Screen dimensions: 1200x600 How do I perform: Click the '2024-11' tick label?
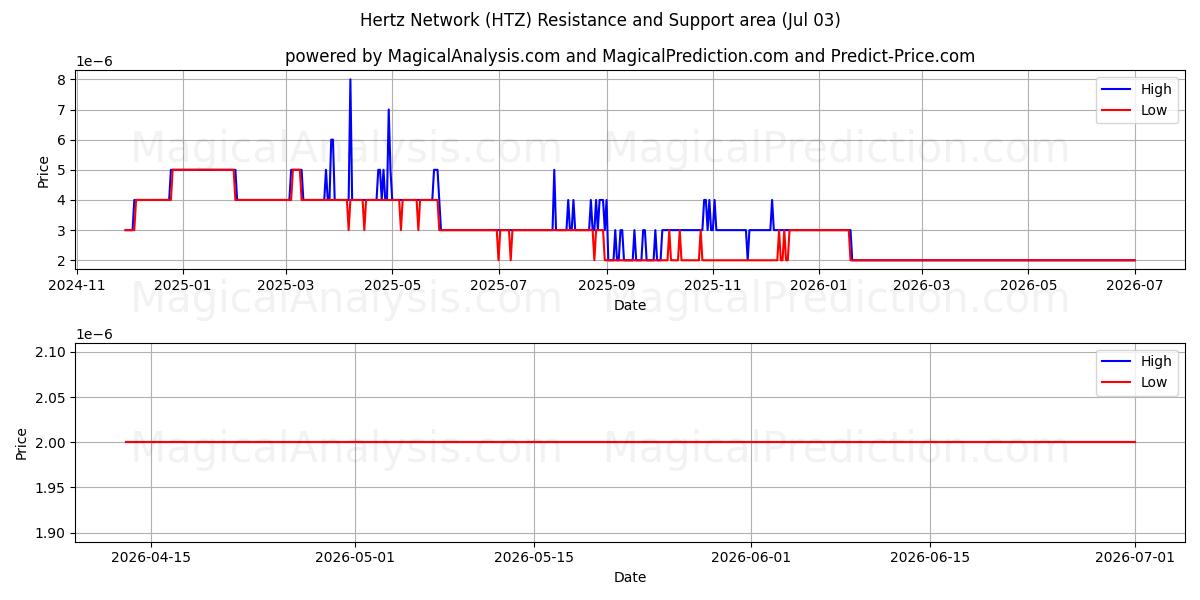78,285
